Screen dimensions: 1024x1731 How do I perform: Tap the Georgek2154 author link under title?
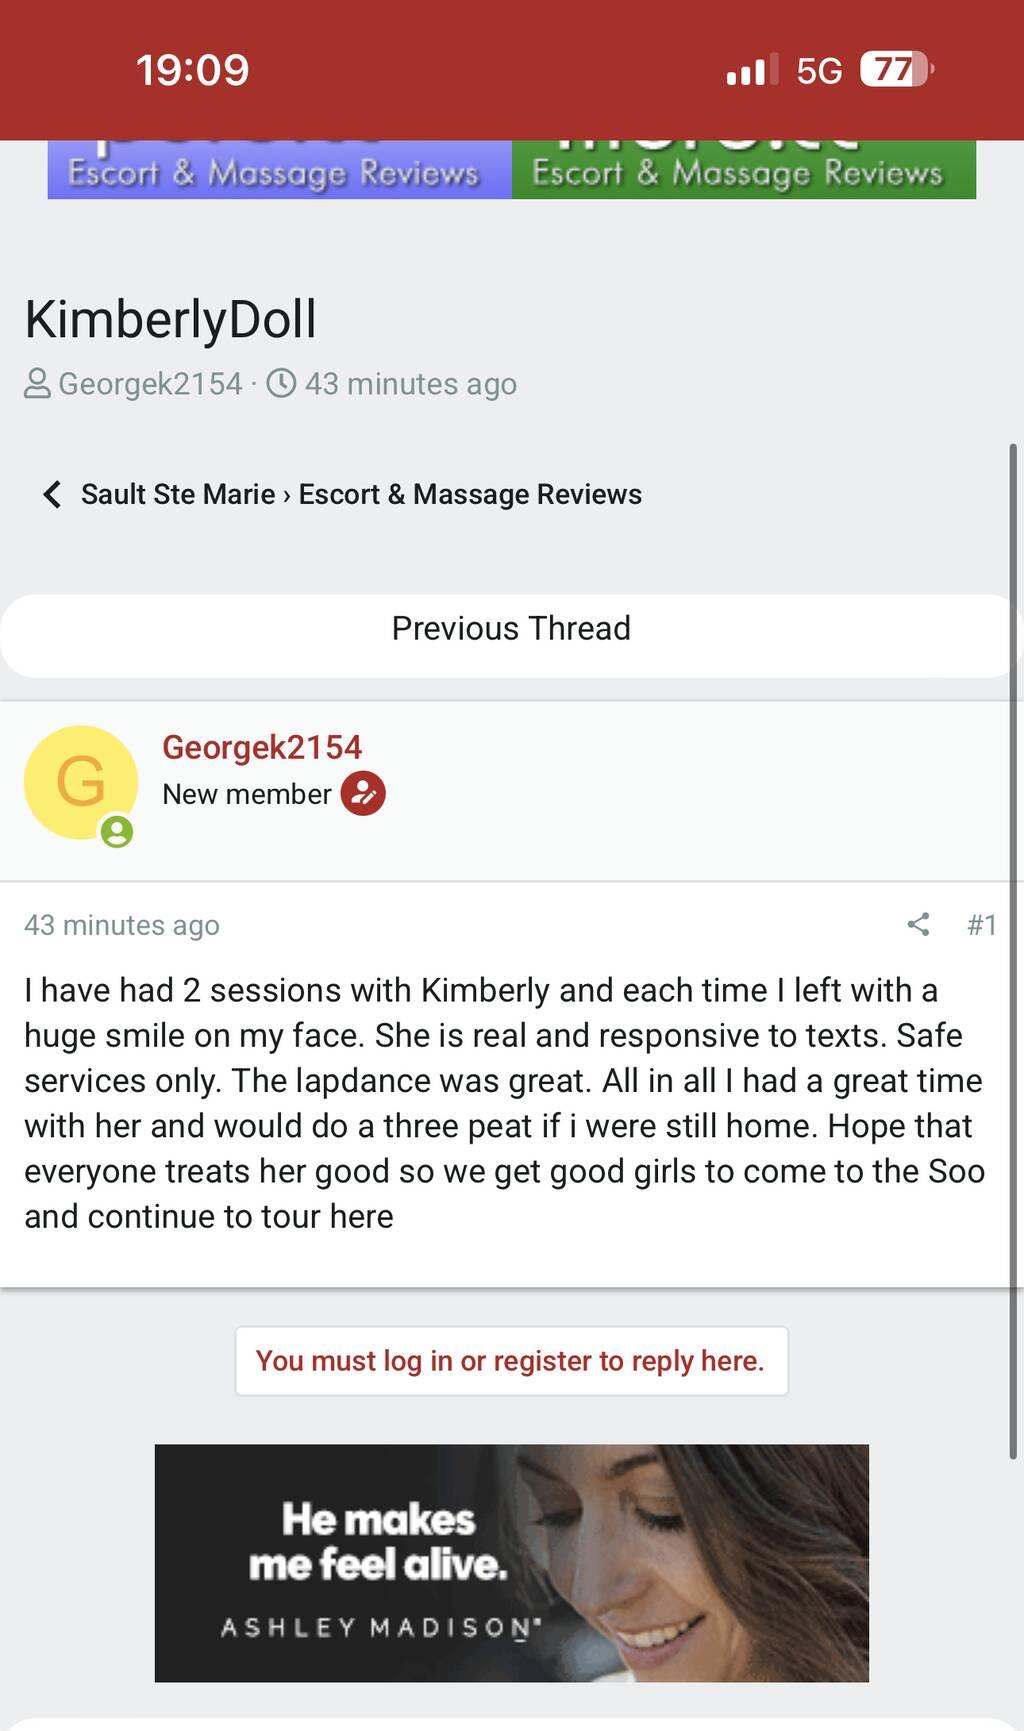(x=150, y=384)
